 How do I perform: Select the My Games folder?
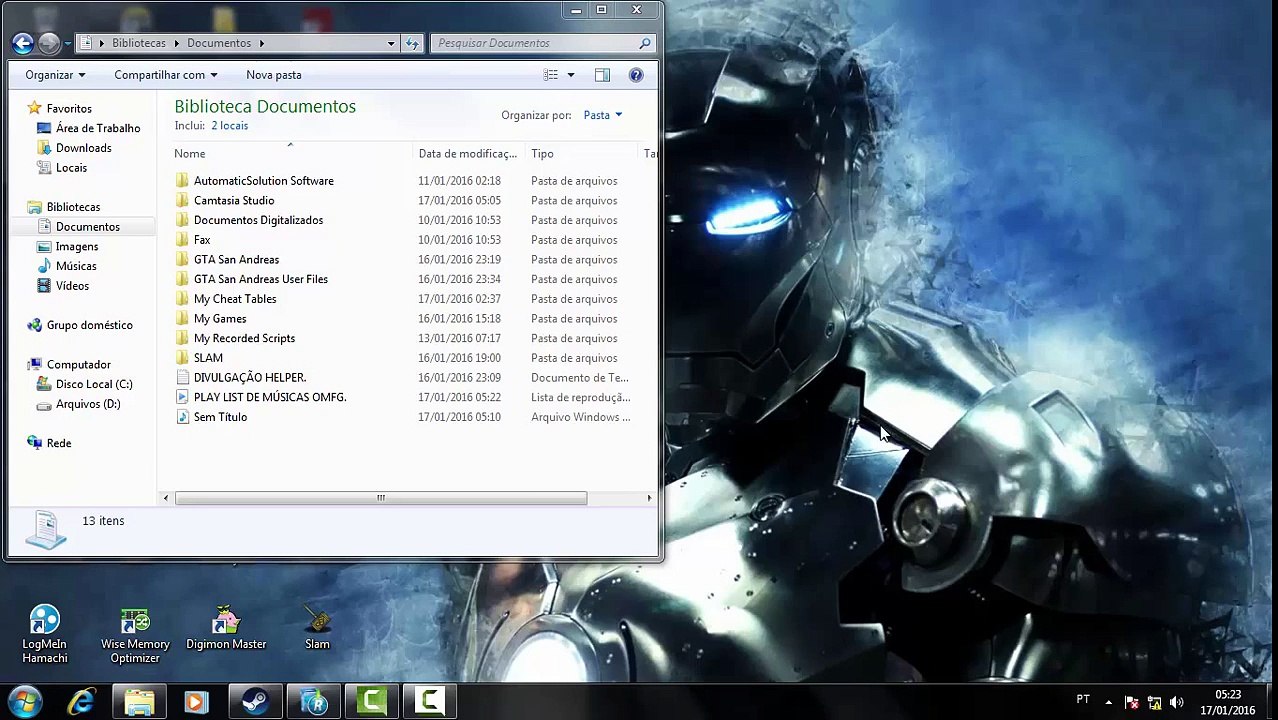[220, 319]
